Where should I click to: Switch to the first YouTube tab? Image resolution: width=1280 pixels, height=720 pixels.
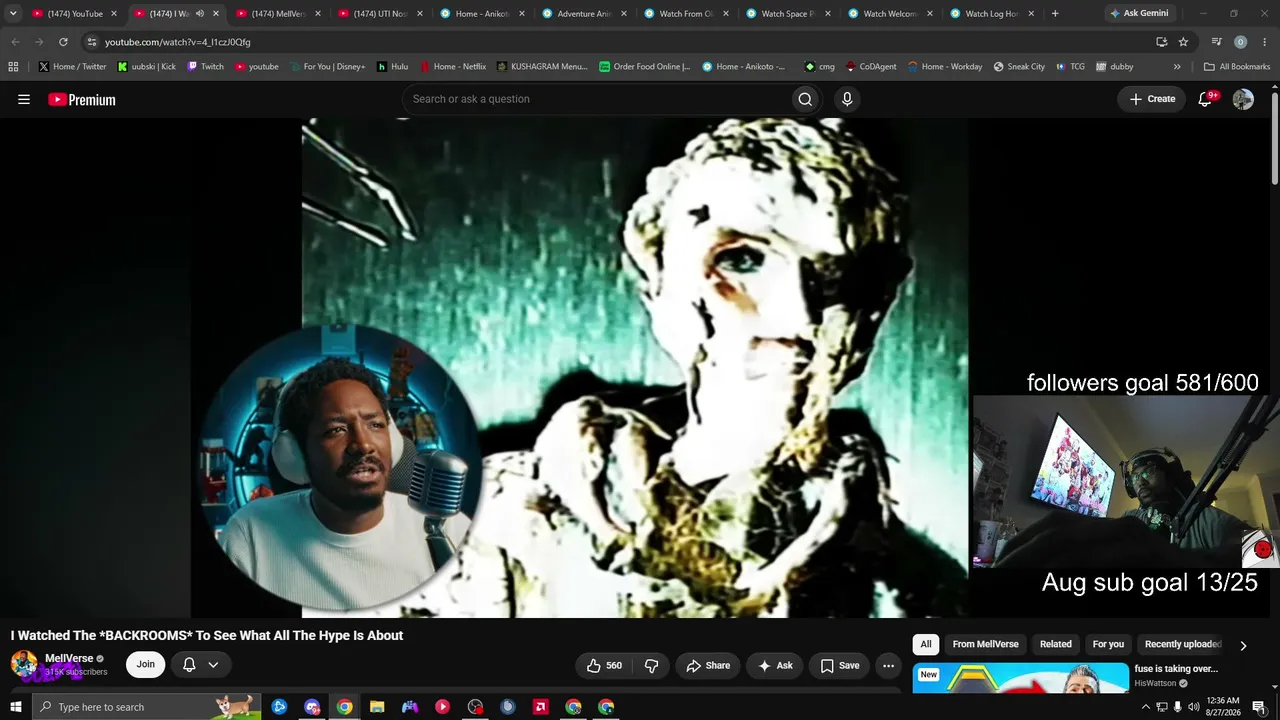73,14
